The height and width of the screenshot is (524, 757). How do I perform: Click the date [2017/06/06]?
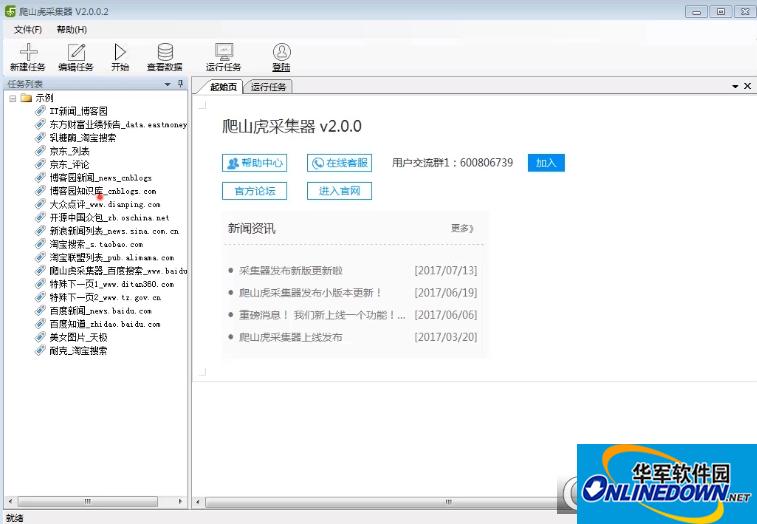pos(446,315)
